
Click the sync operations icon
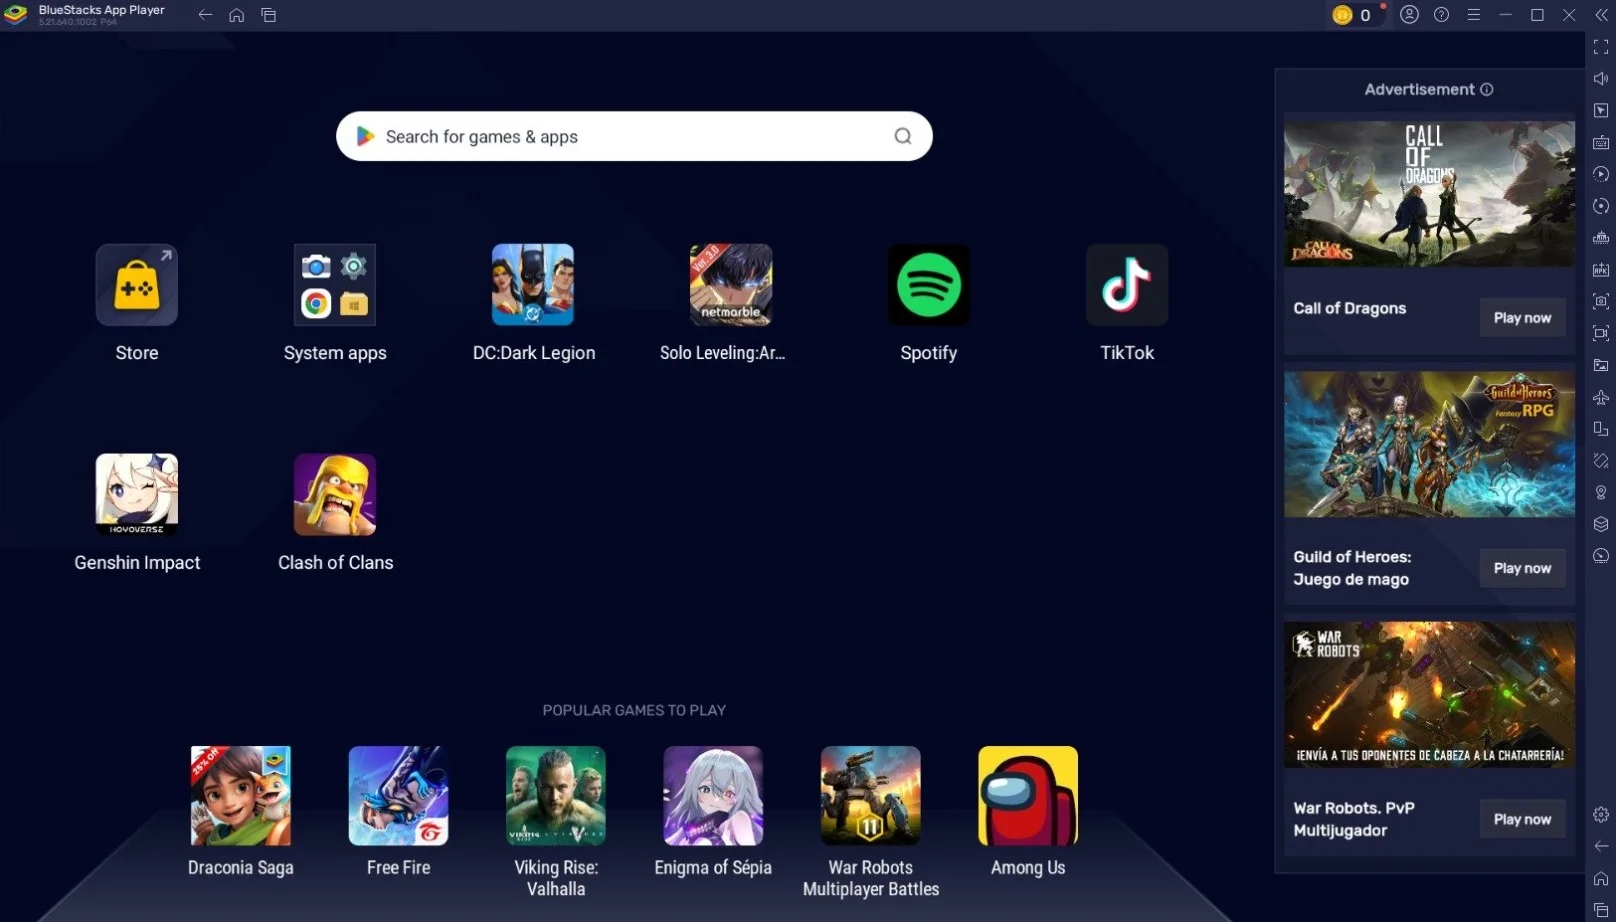tap(1601, 206)
